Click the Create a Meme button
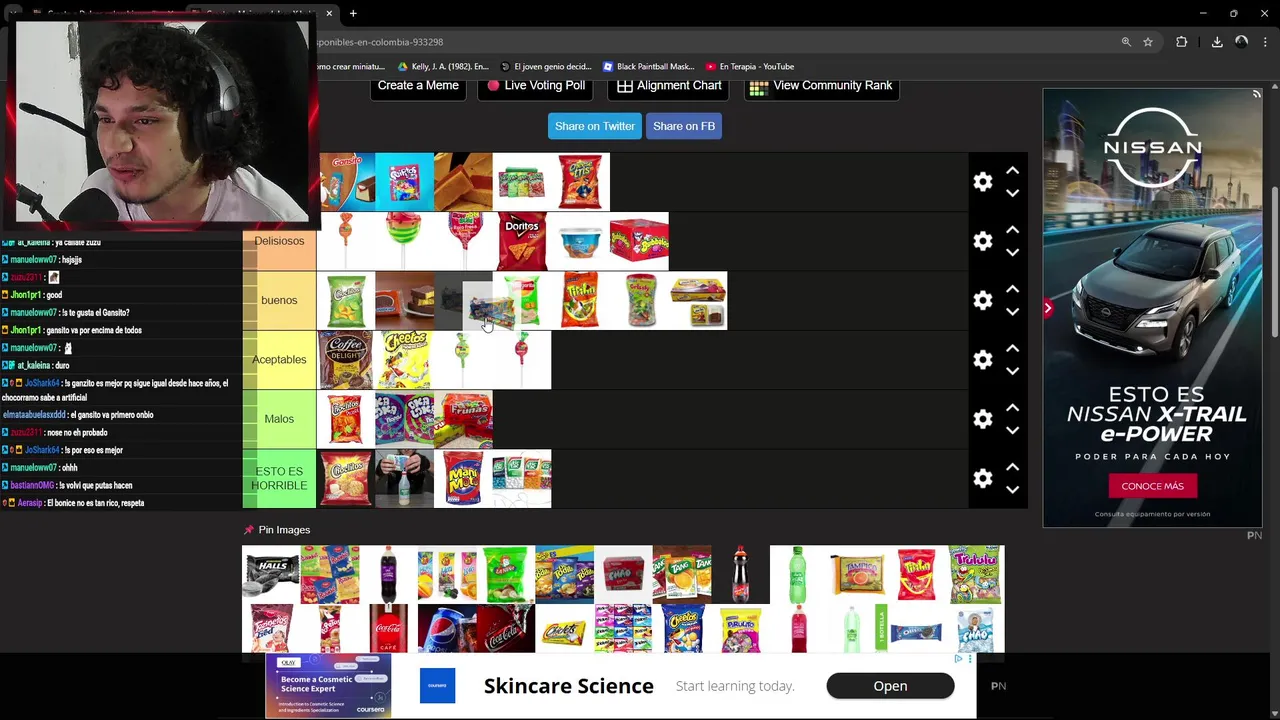This screenshot has width=1280, height=720. pos(418,86)
